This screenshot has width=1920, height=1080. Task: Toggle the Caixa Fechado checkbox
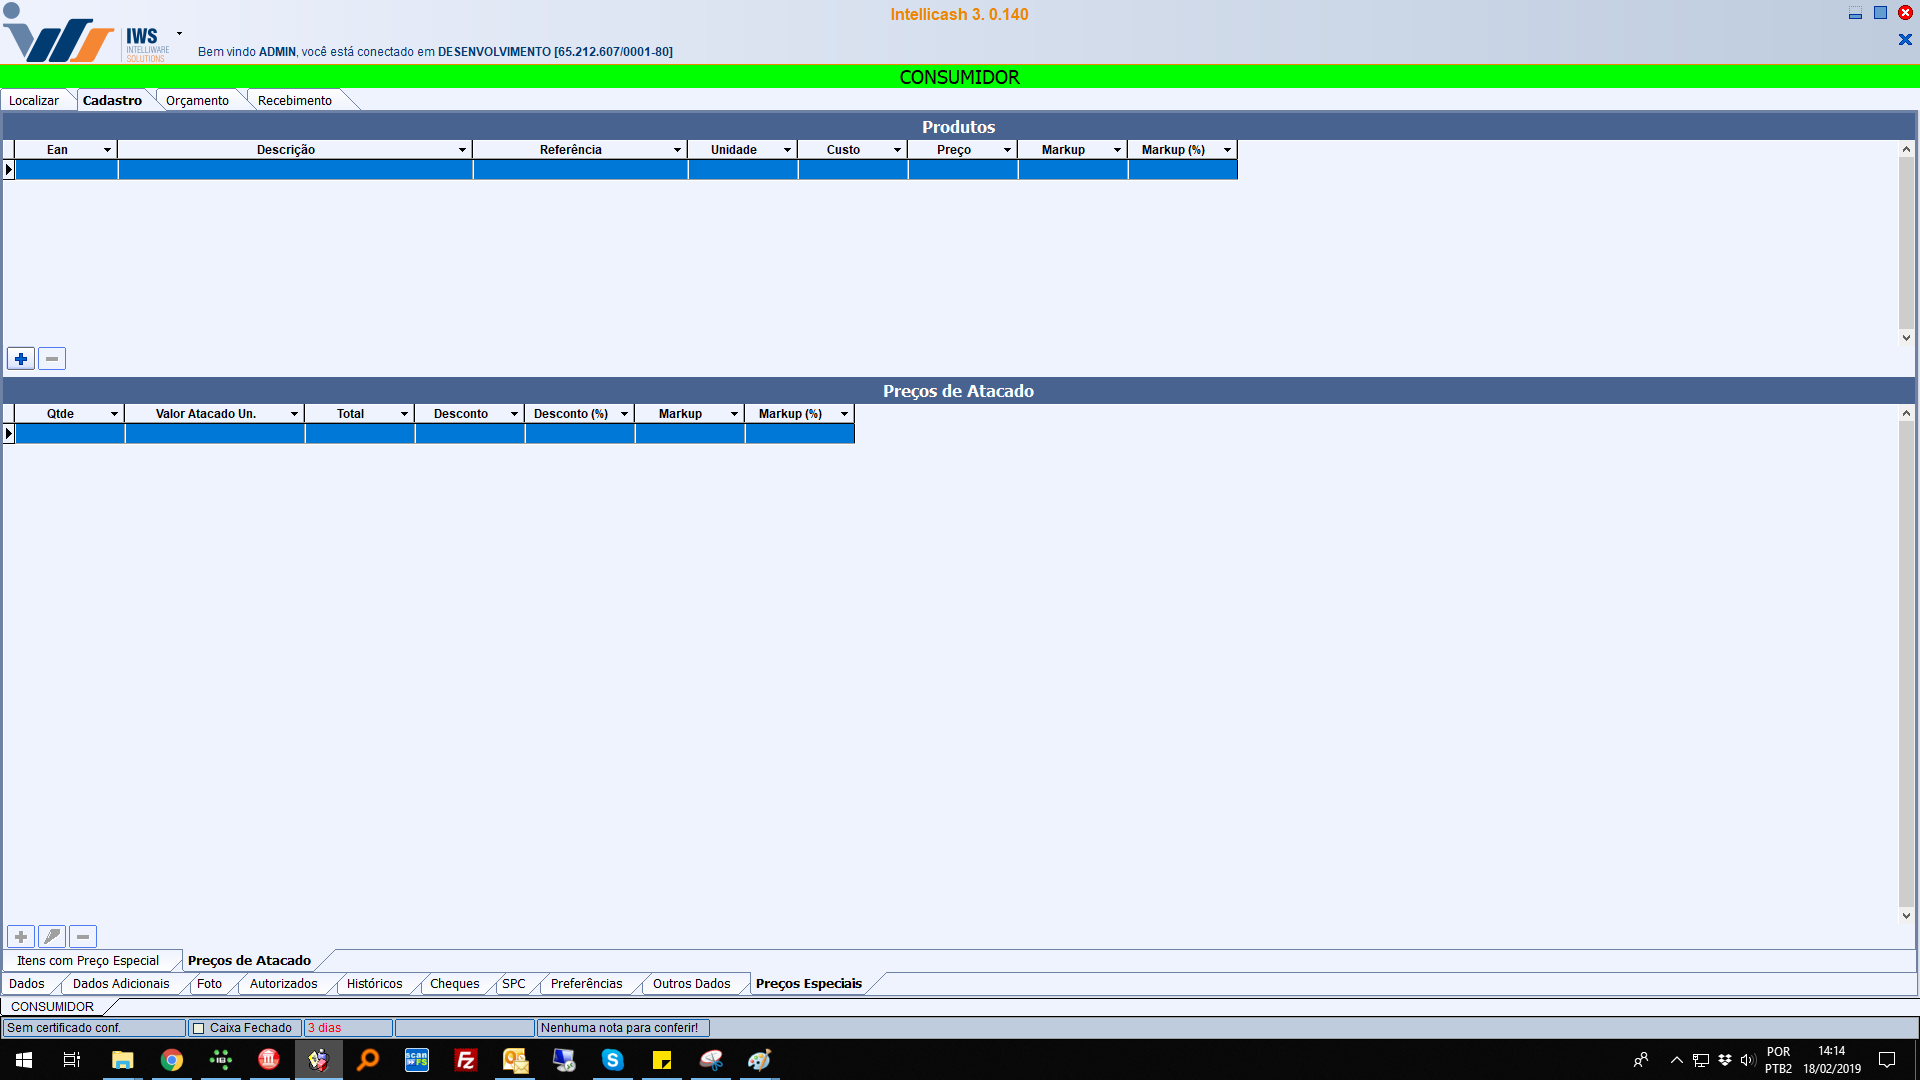click(x=198, y=1028)
